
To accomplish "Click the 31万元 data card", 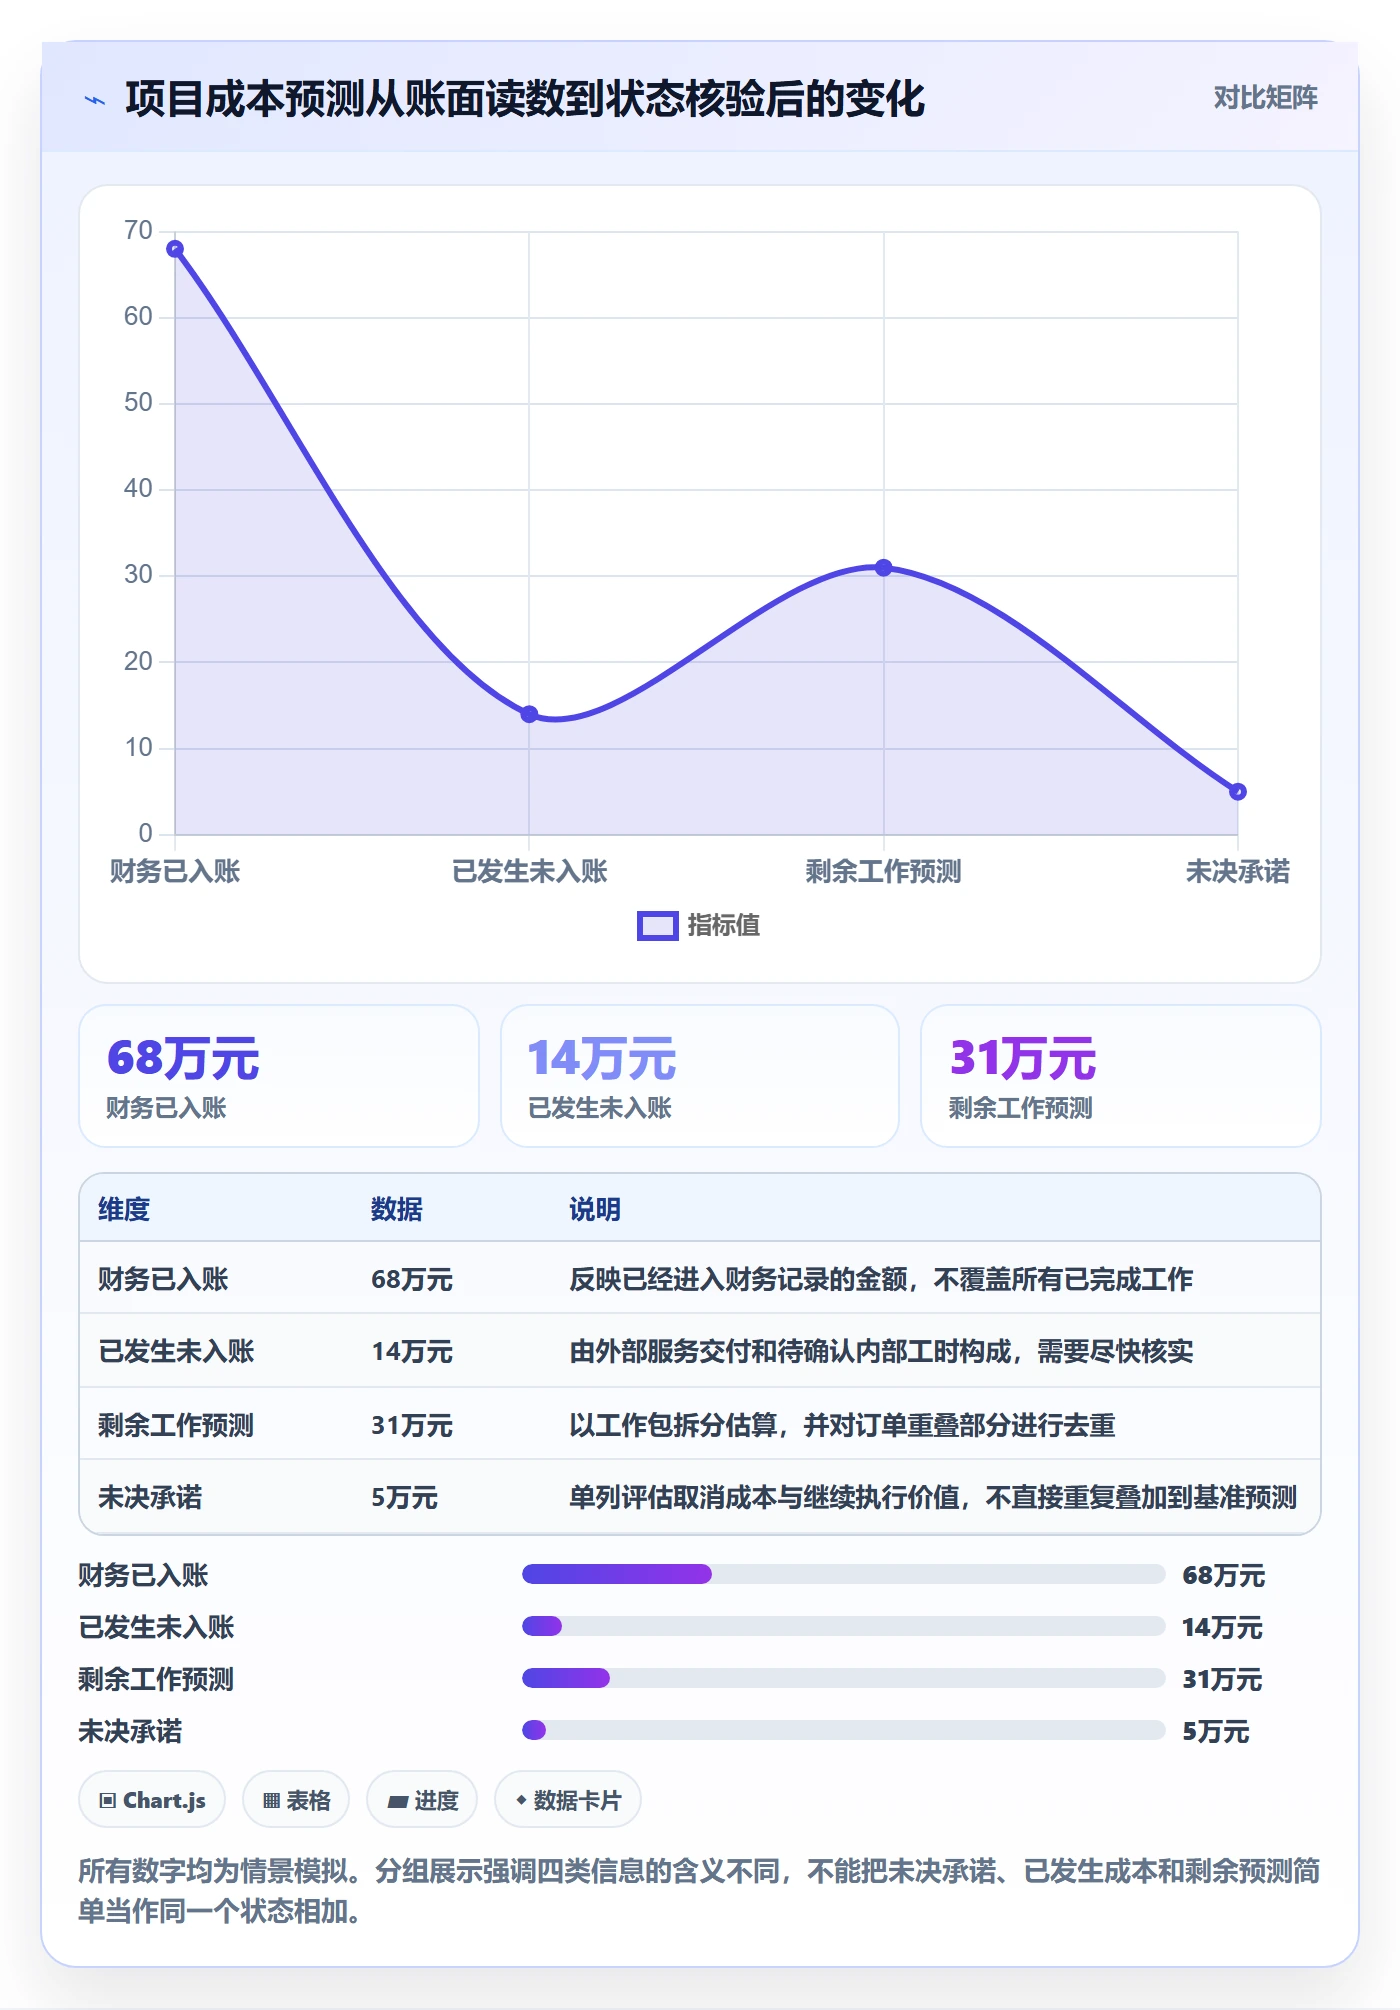I will pyautogui.click(x=1120, y=1076).
